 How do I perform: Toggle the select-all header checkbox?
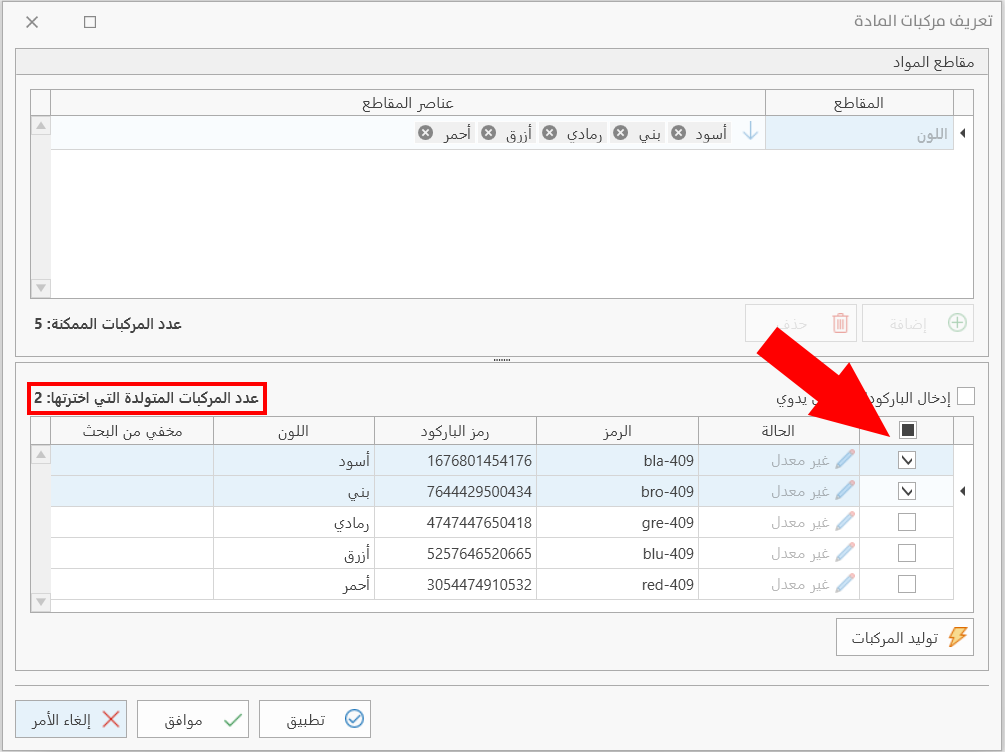click(x=908, y=430)
